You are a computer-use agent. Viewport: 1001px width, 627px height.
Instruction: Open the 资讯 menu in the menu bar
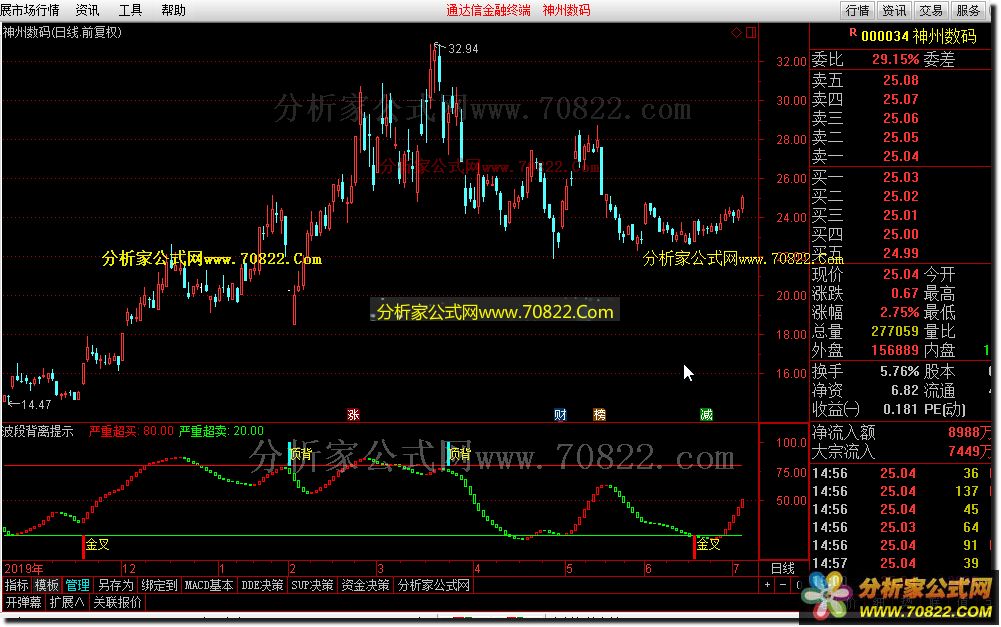click(x=87, y=10)
